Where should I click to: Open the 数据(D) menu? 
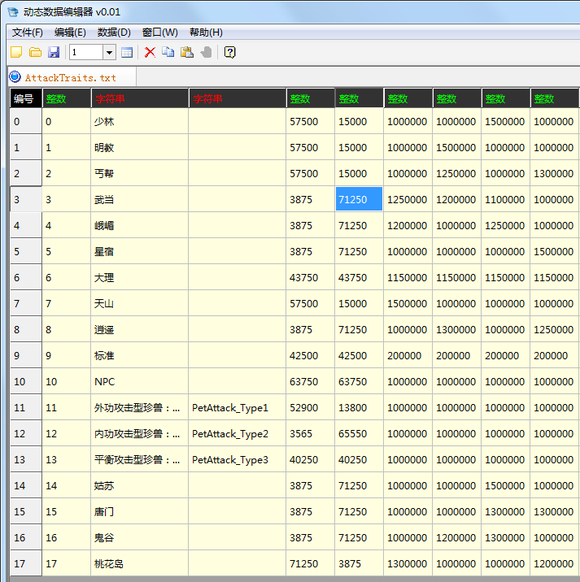click(114, 33)
